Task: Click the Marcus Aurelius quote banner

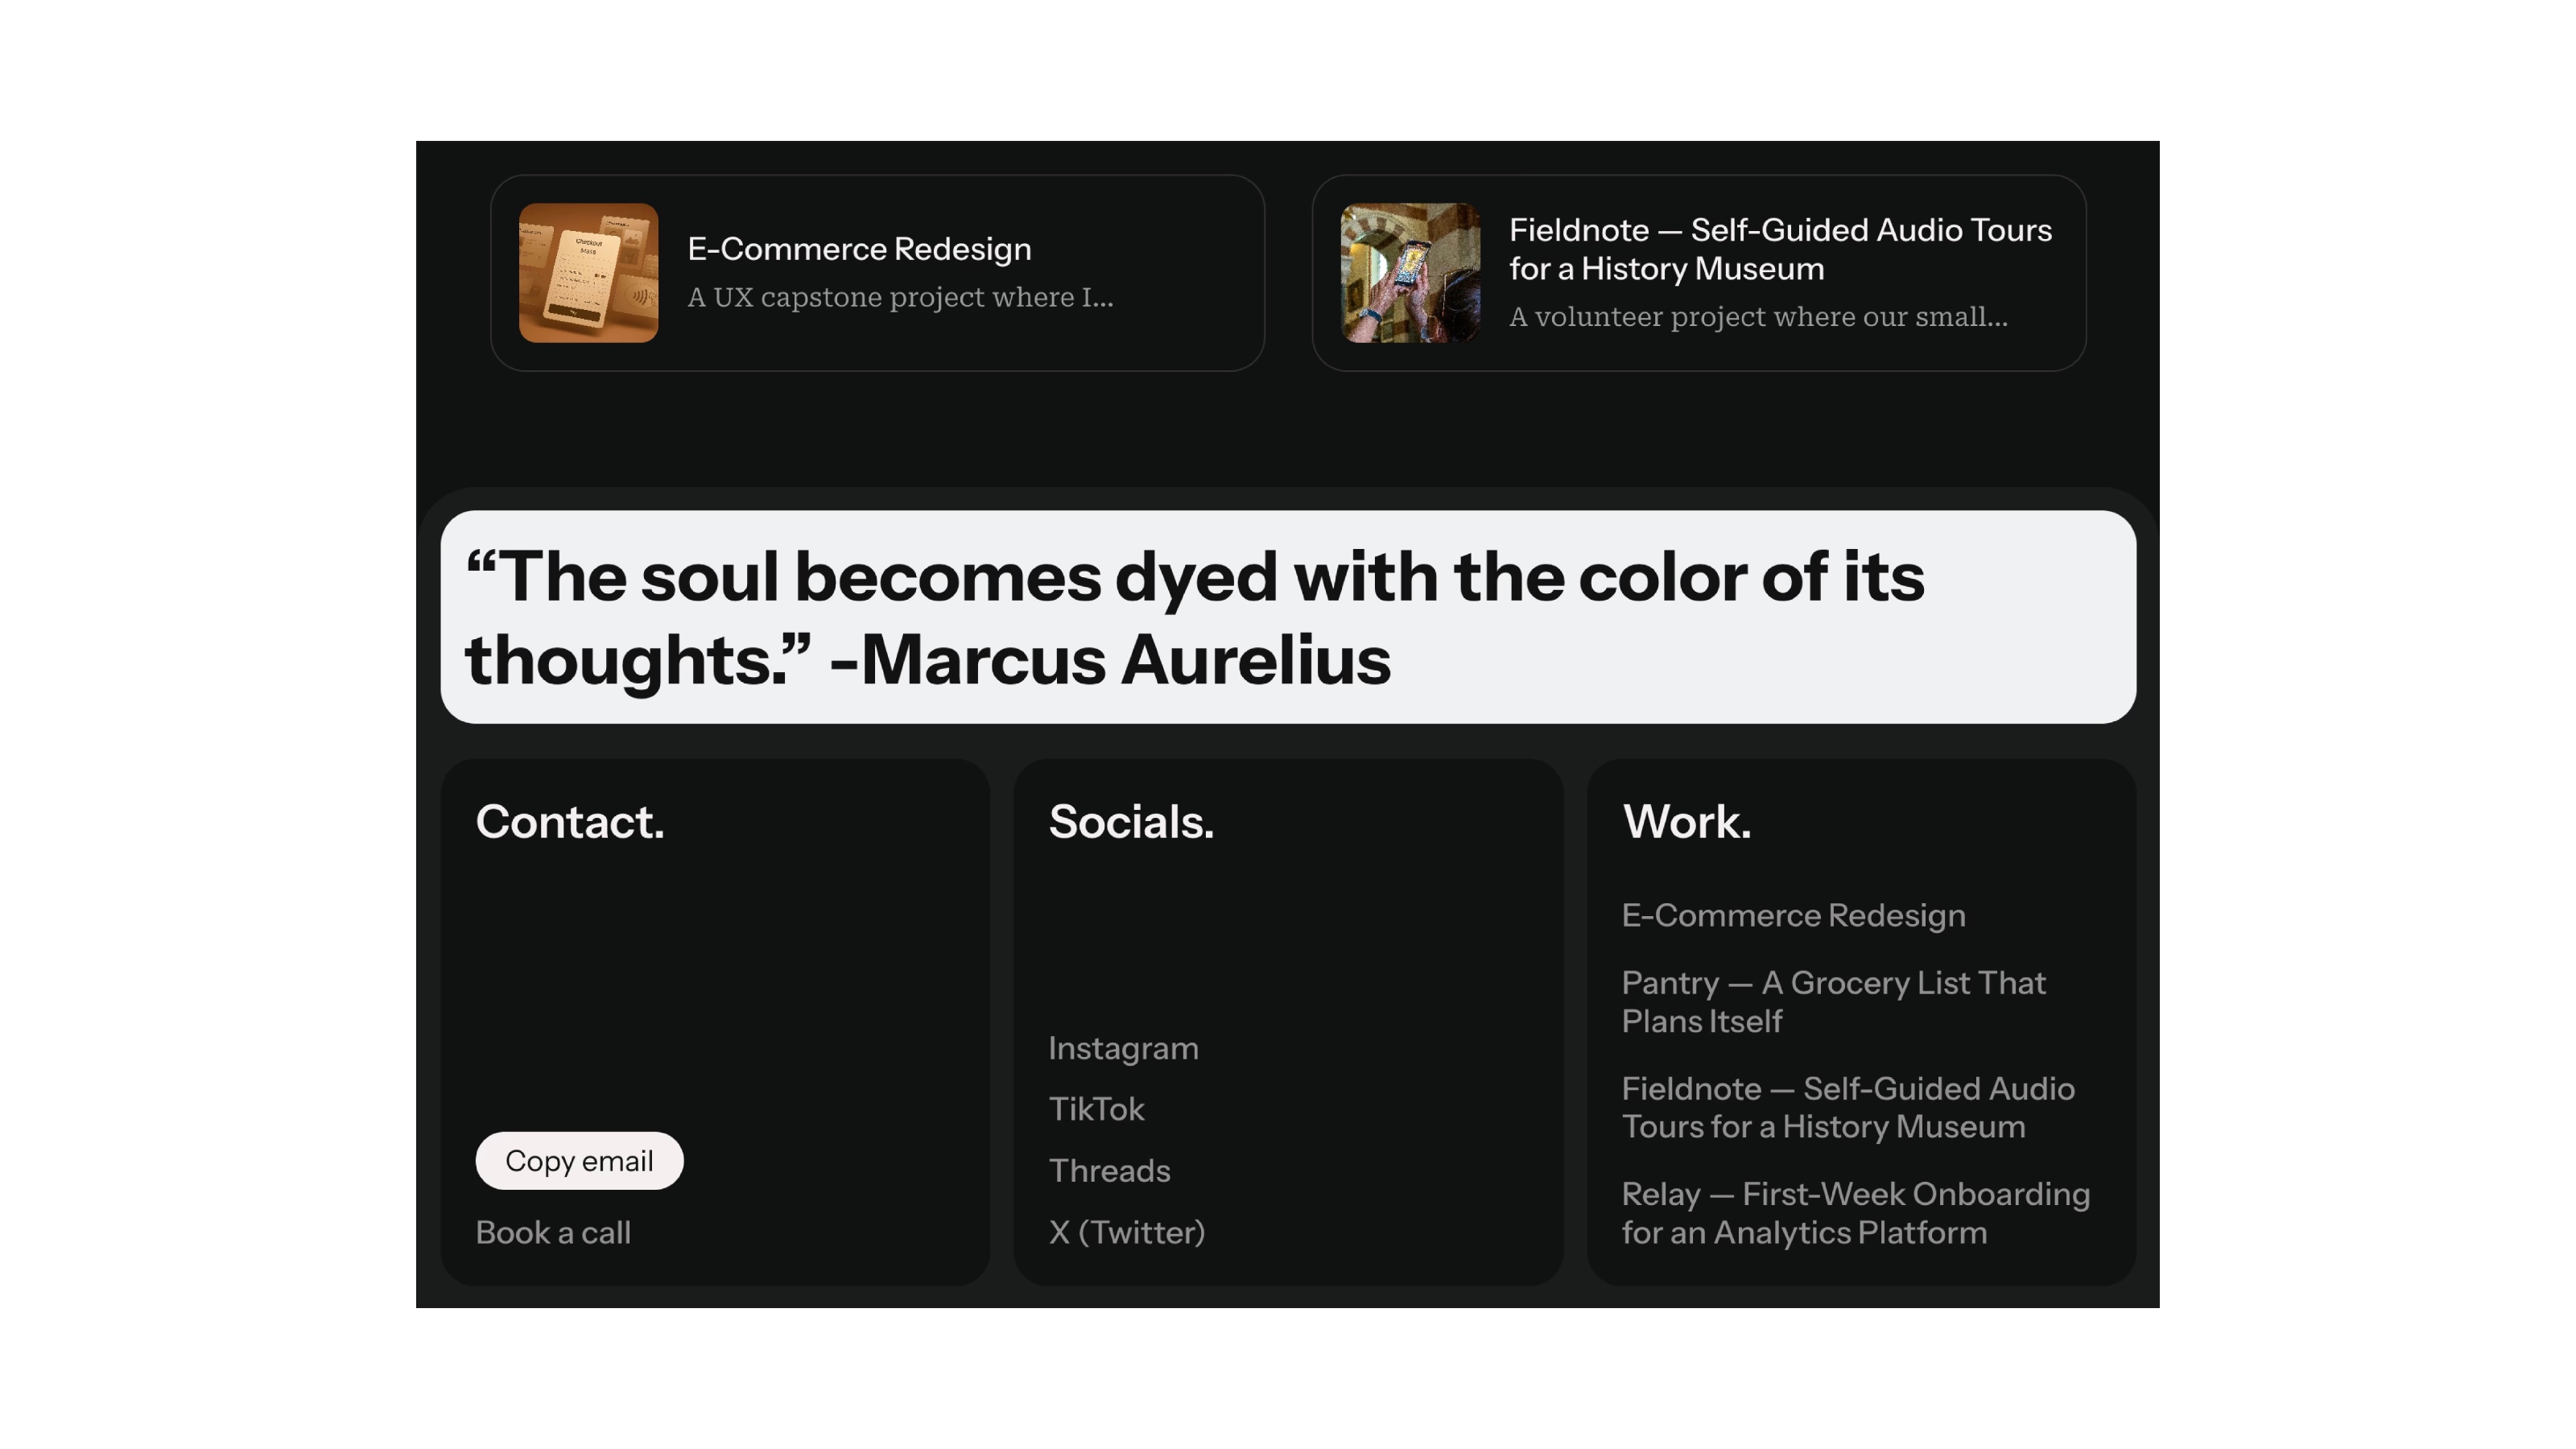Action: click(1288, 617)
